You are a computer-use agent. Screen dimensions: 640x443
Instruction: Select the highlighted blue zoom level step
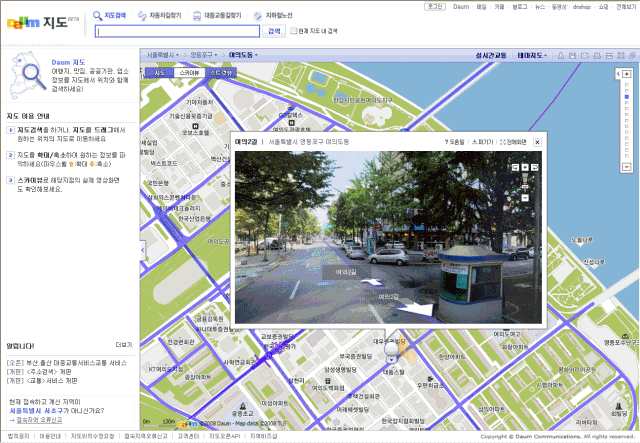tap(627, 97)
